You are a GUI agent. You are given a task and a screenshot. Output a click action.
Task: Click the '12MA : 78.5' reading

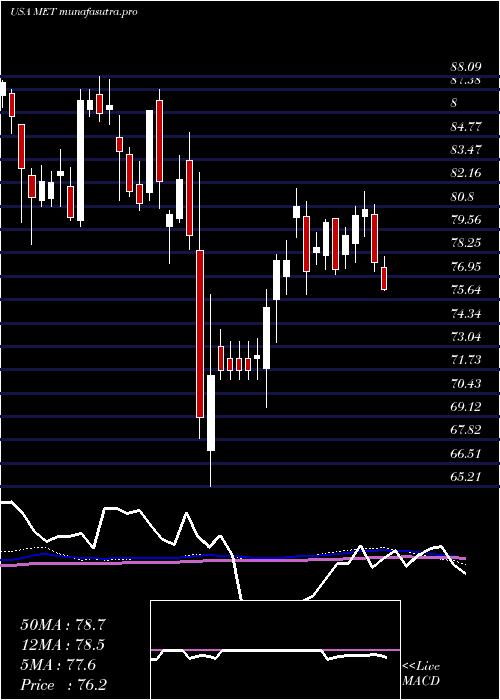(63, 645)
